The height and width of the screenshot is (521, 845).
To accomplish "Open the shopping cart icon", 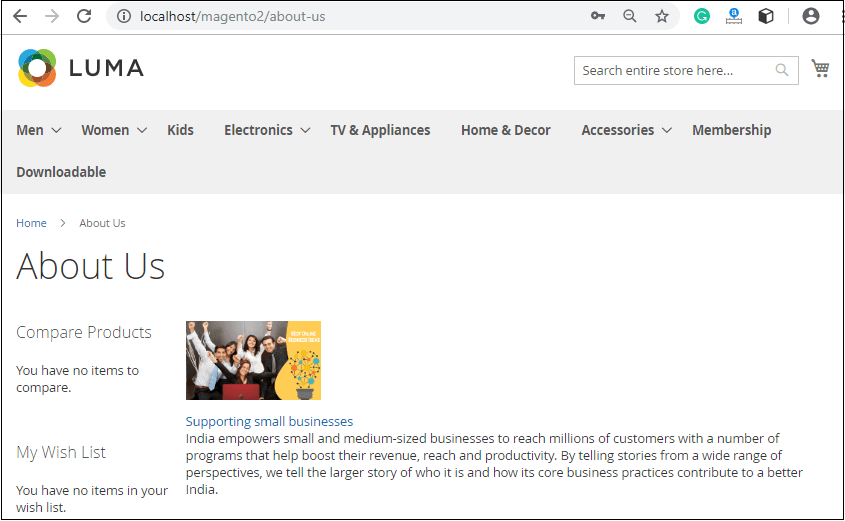I will tap(820, 68).
